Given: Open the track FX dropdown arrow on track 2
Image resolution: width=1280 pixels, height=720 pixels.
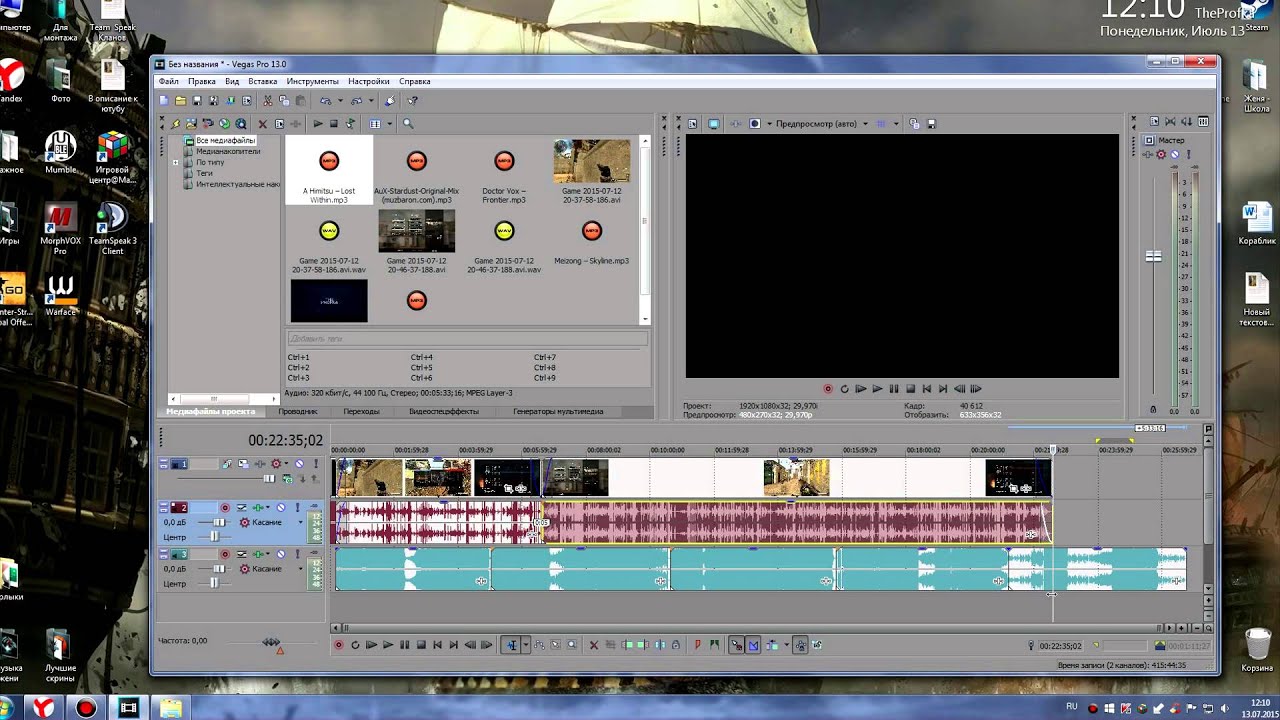Looking at the screenshot, I should [267, 508].
